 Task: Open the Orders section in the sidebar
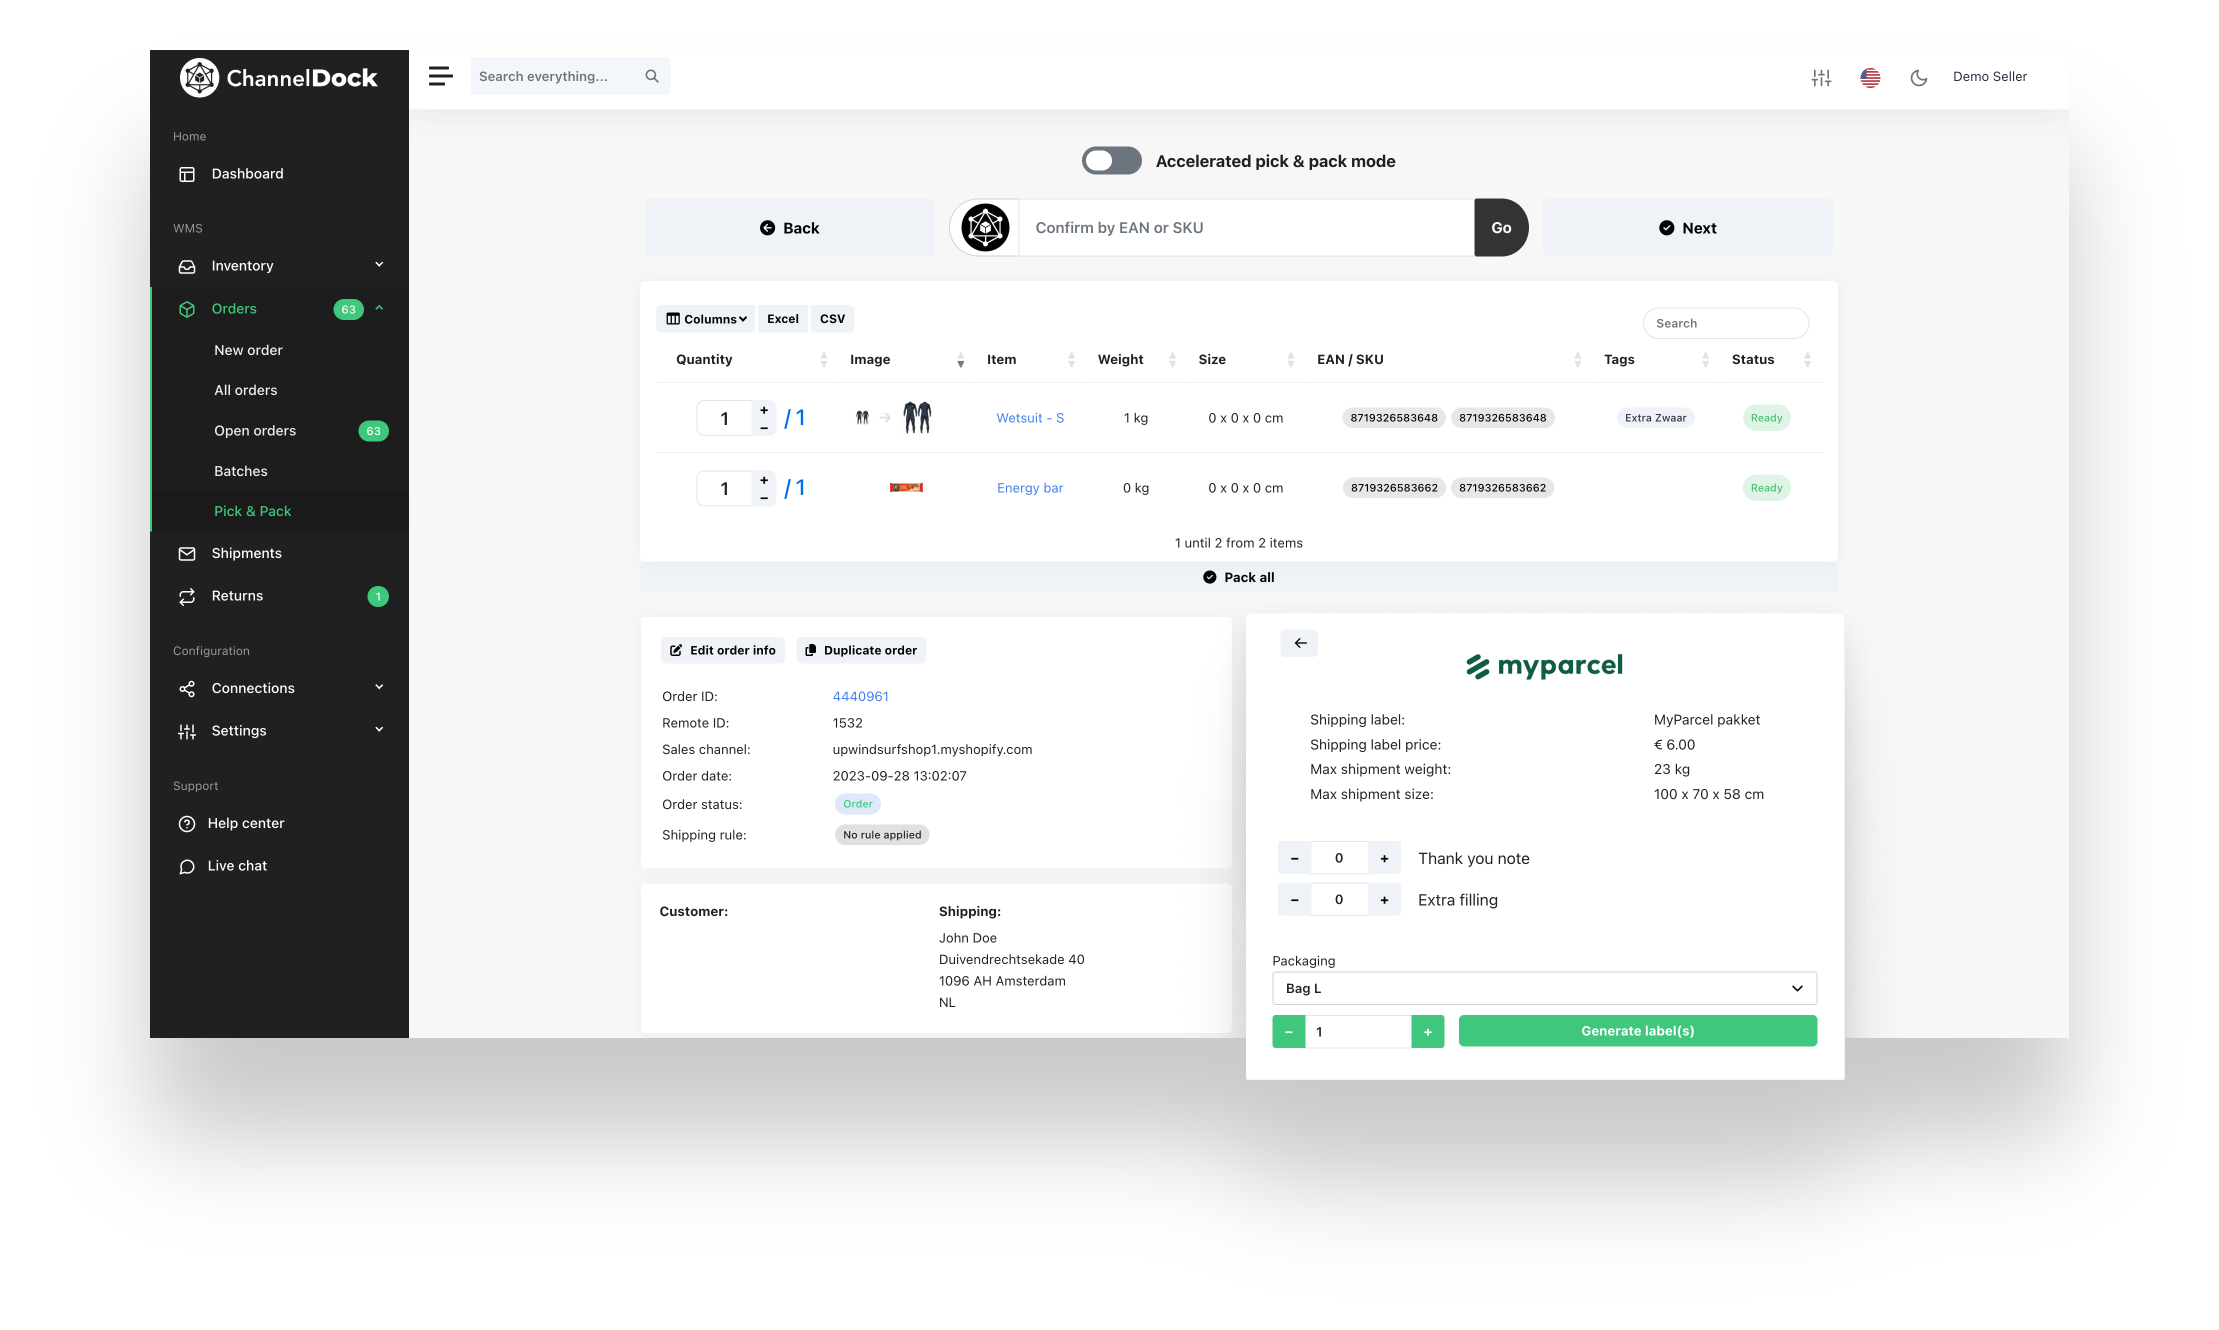pyautogui.click(x=234, y=308)
